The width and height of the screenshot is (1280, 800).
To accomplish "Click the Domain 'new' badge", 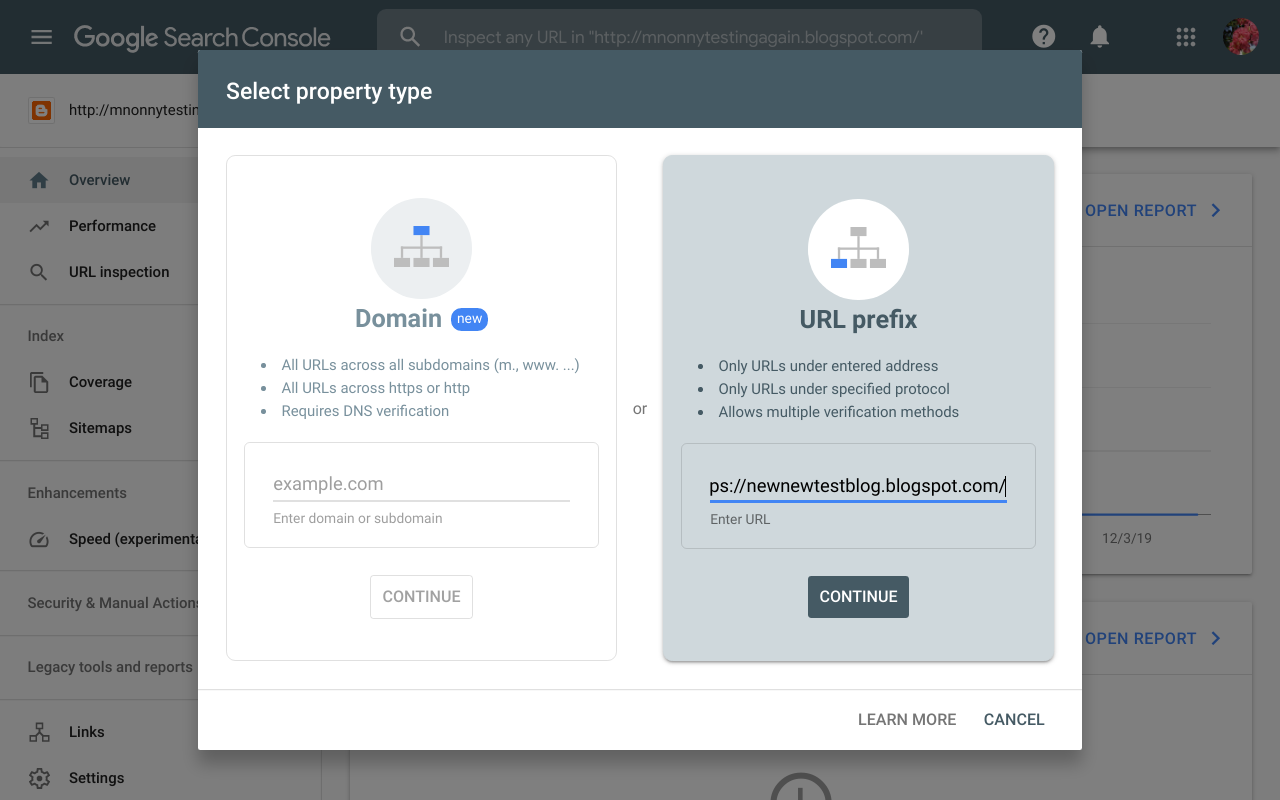I will [469, 319].
